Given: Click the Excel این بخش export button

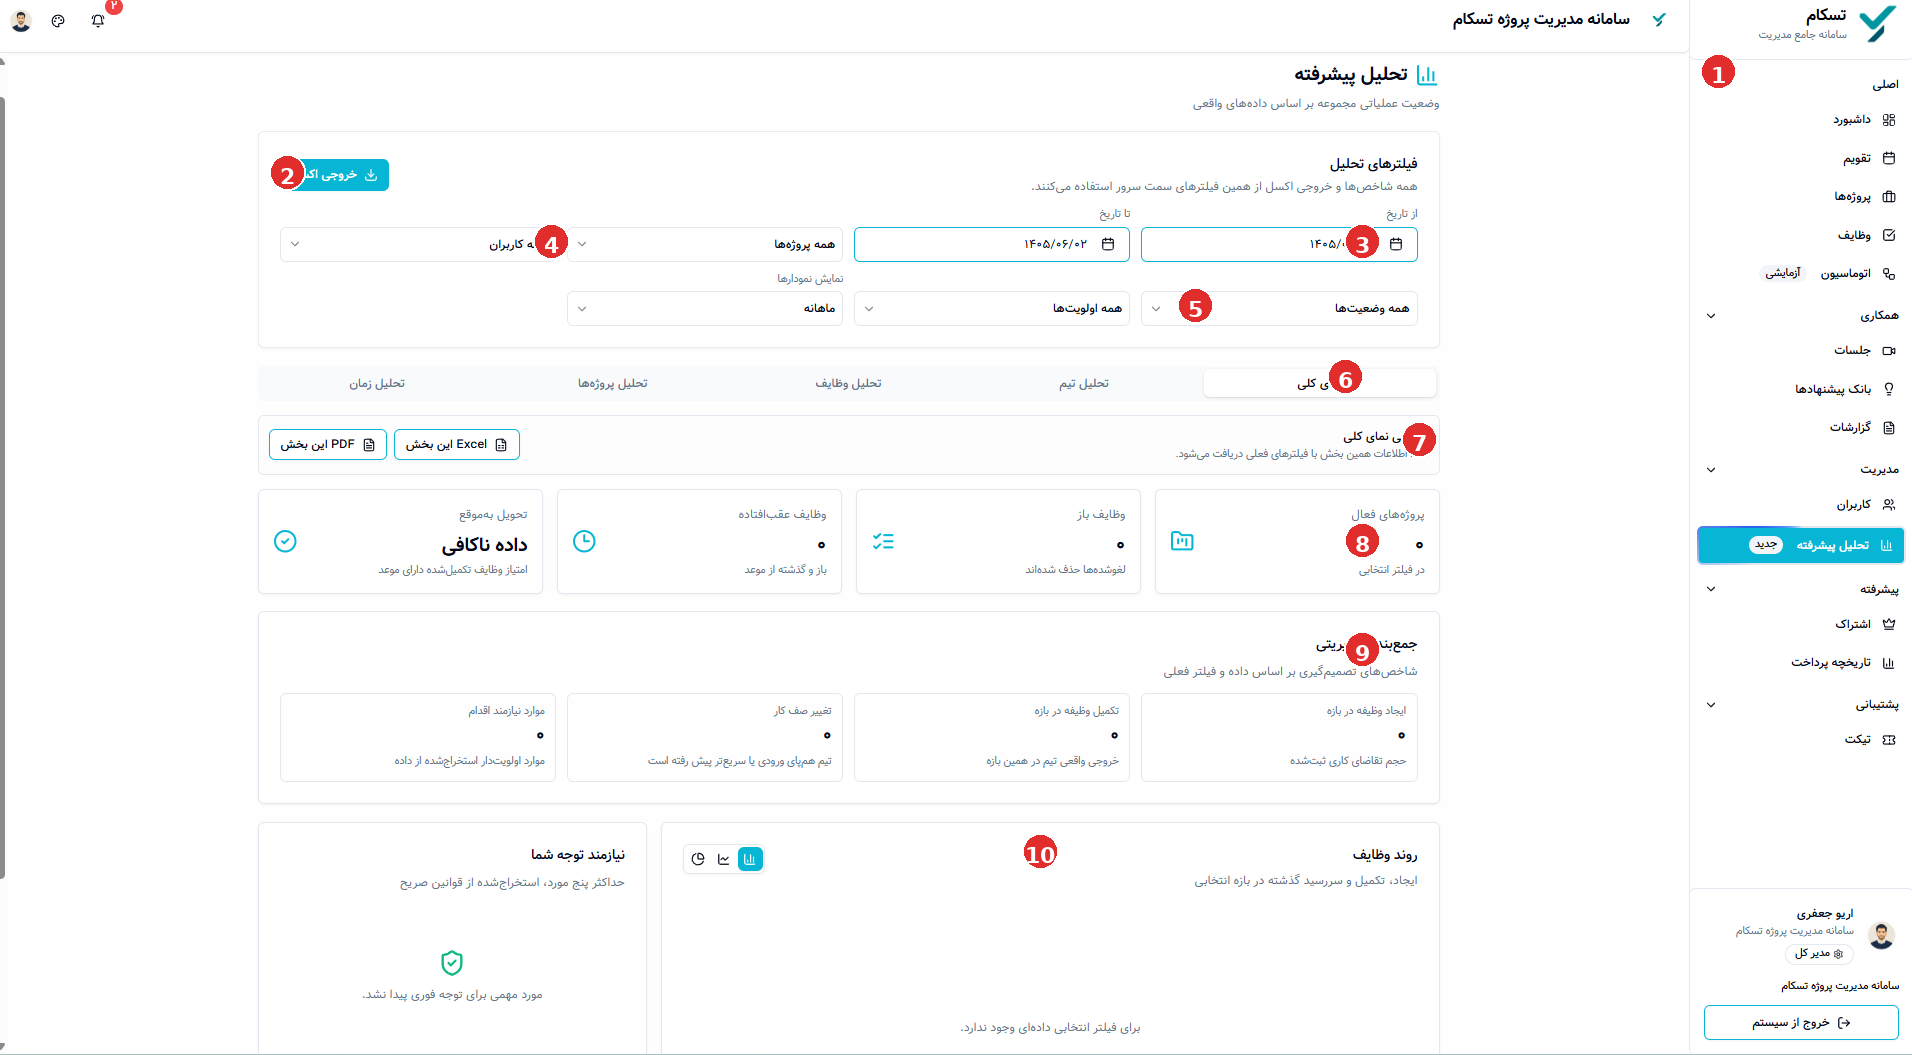Looking at the screenshot, I should click(457, 444).
